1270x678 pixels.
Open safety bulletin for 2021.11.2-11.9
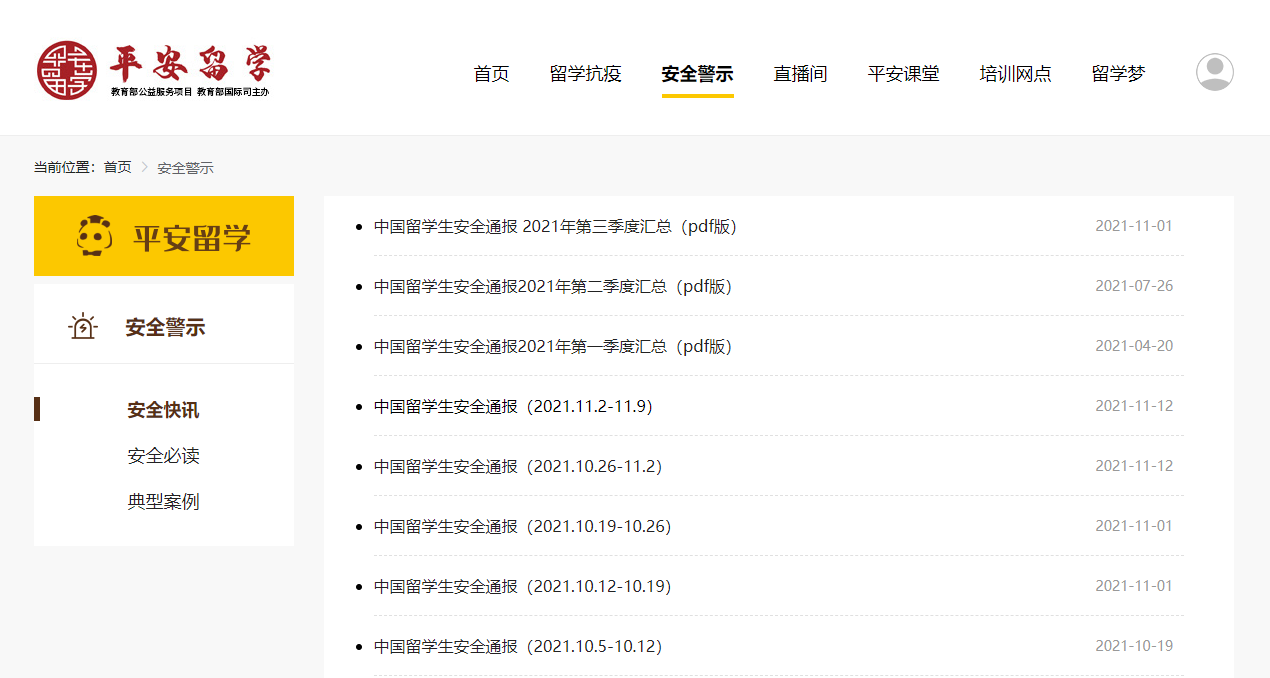pos(513,406)
